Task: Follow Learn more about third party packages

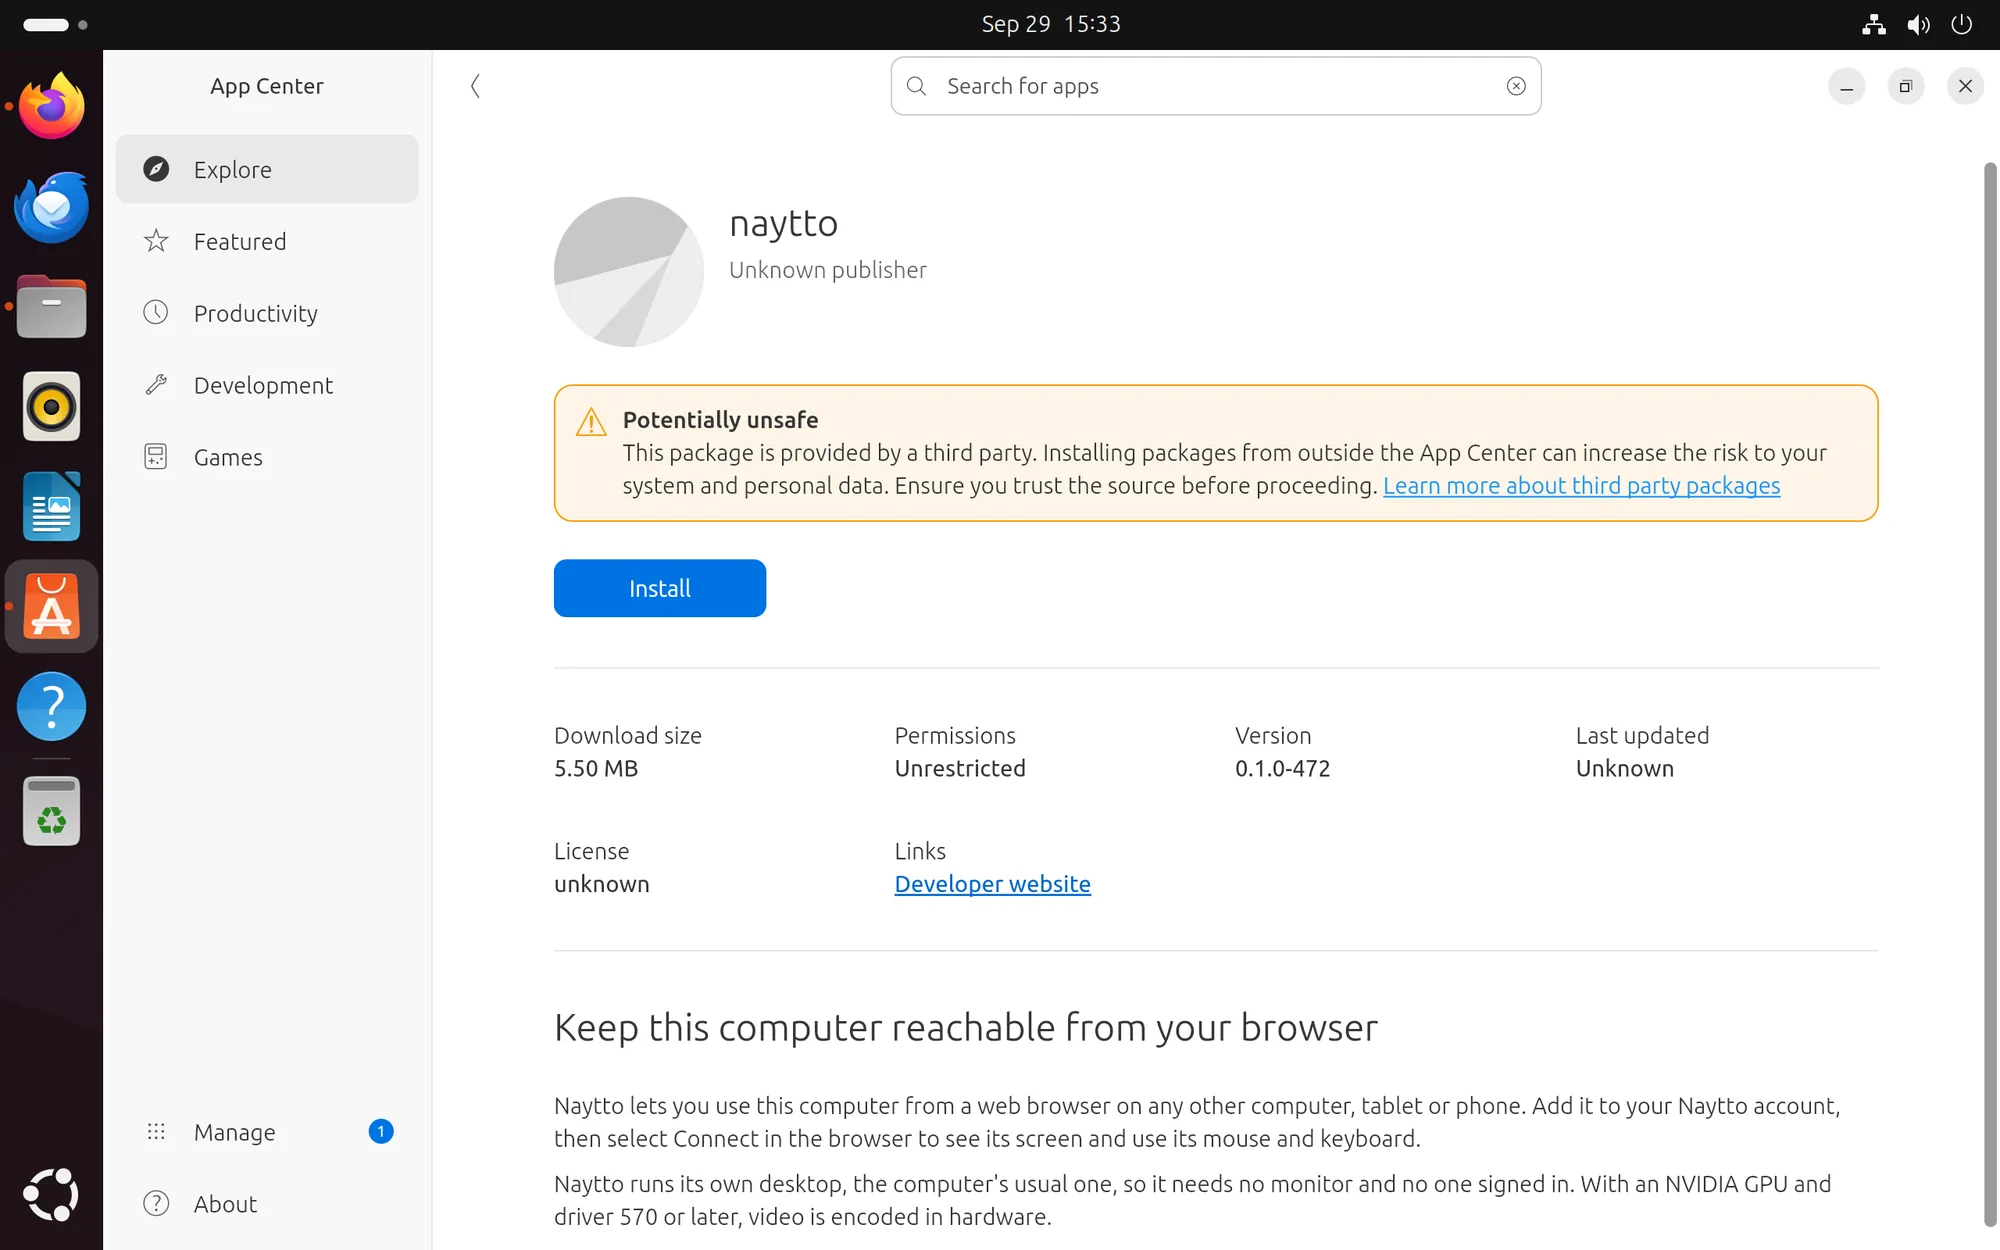Action: tap(1581, 486)
